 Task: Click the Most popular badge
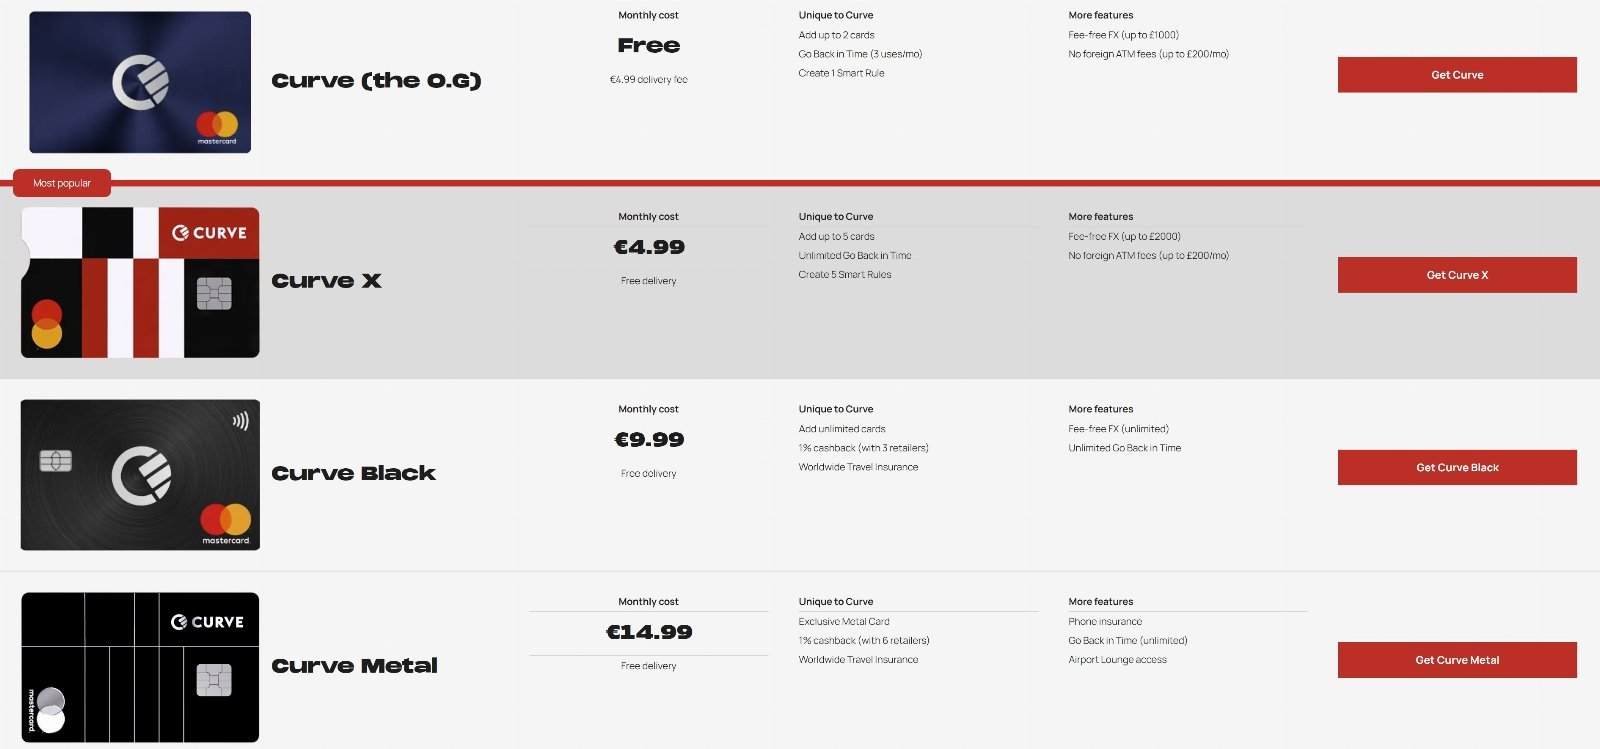[61, 183]
